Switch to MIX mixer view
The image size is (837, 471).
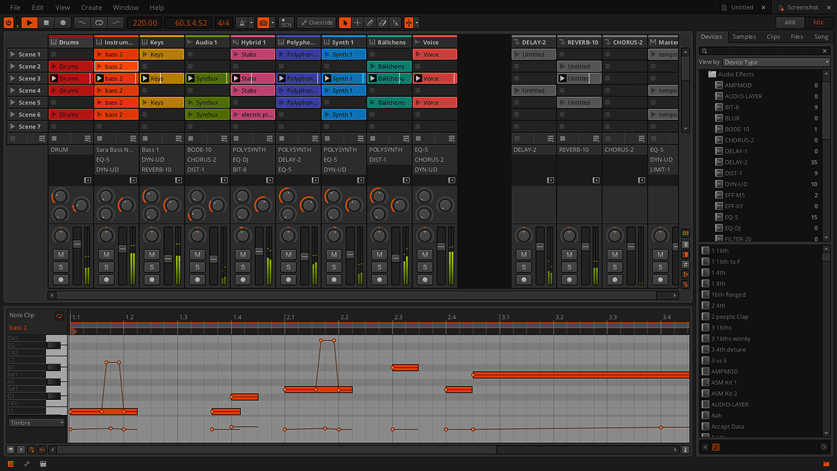click(818, 22)
